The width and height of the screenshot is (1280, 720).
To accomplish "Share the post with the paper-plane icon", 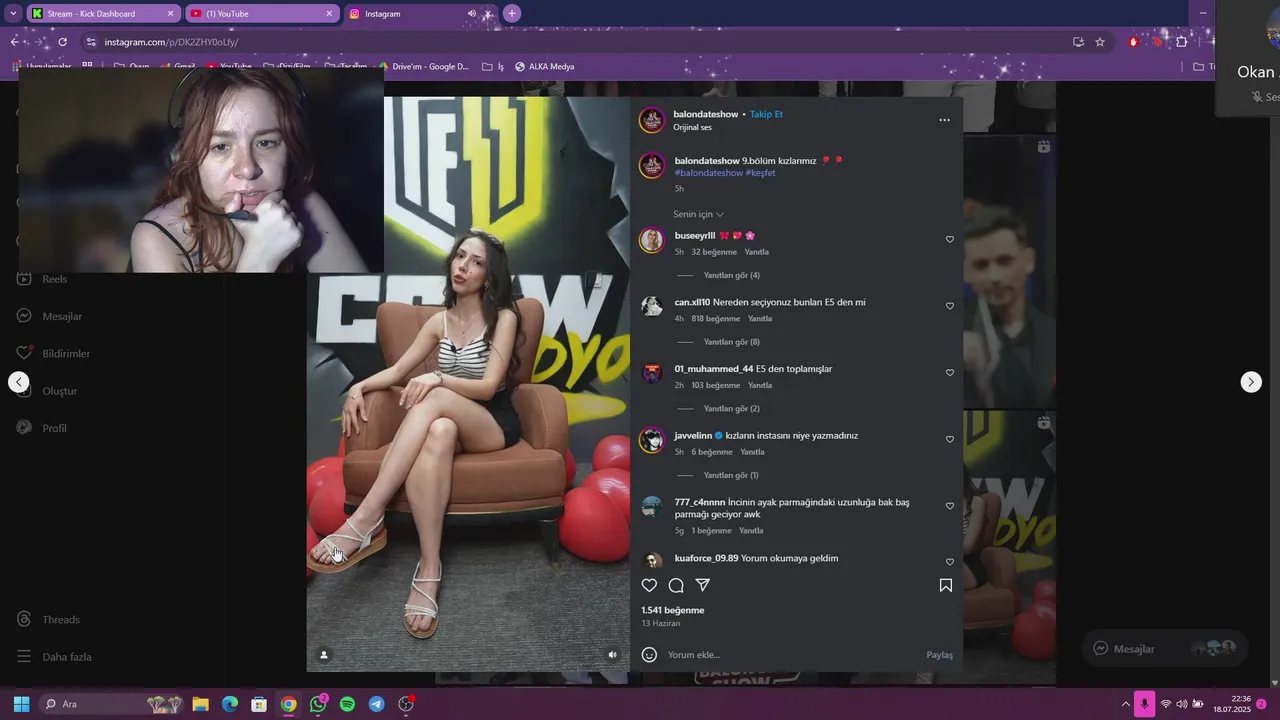I will pos(703,586).
